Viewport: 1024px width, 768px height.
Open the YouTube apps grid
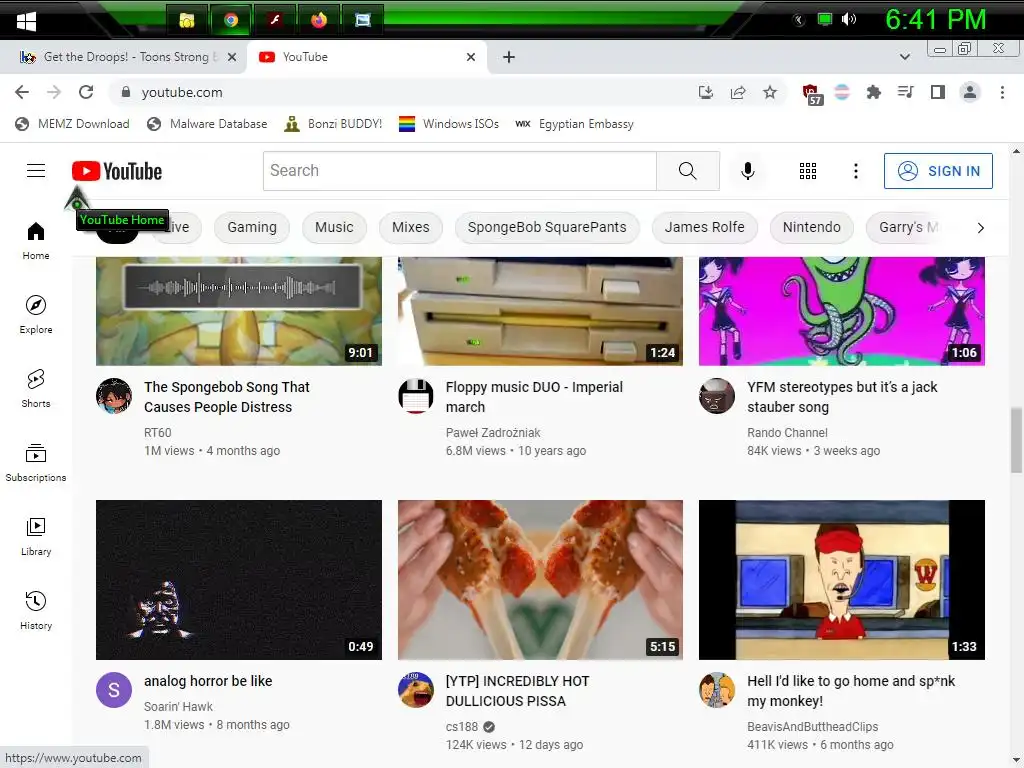tap(808, 171)
